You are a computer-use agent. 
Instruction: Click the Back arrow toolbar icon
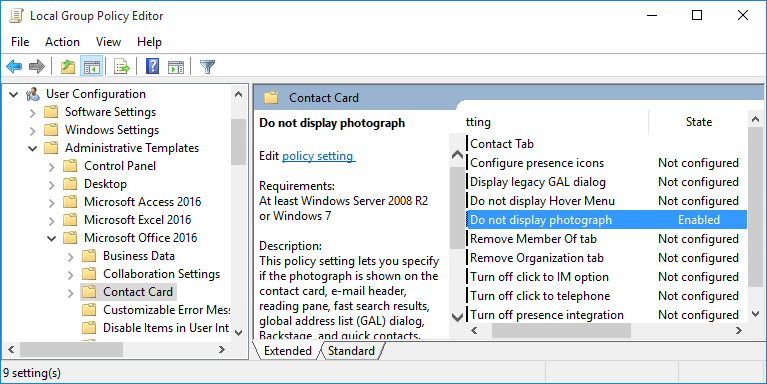tap(14, 67)
